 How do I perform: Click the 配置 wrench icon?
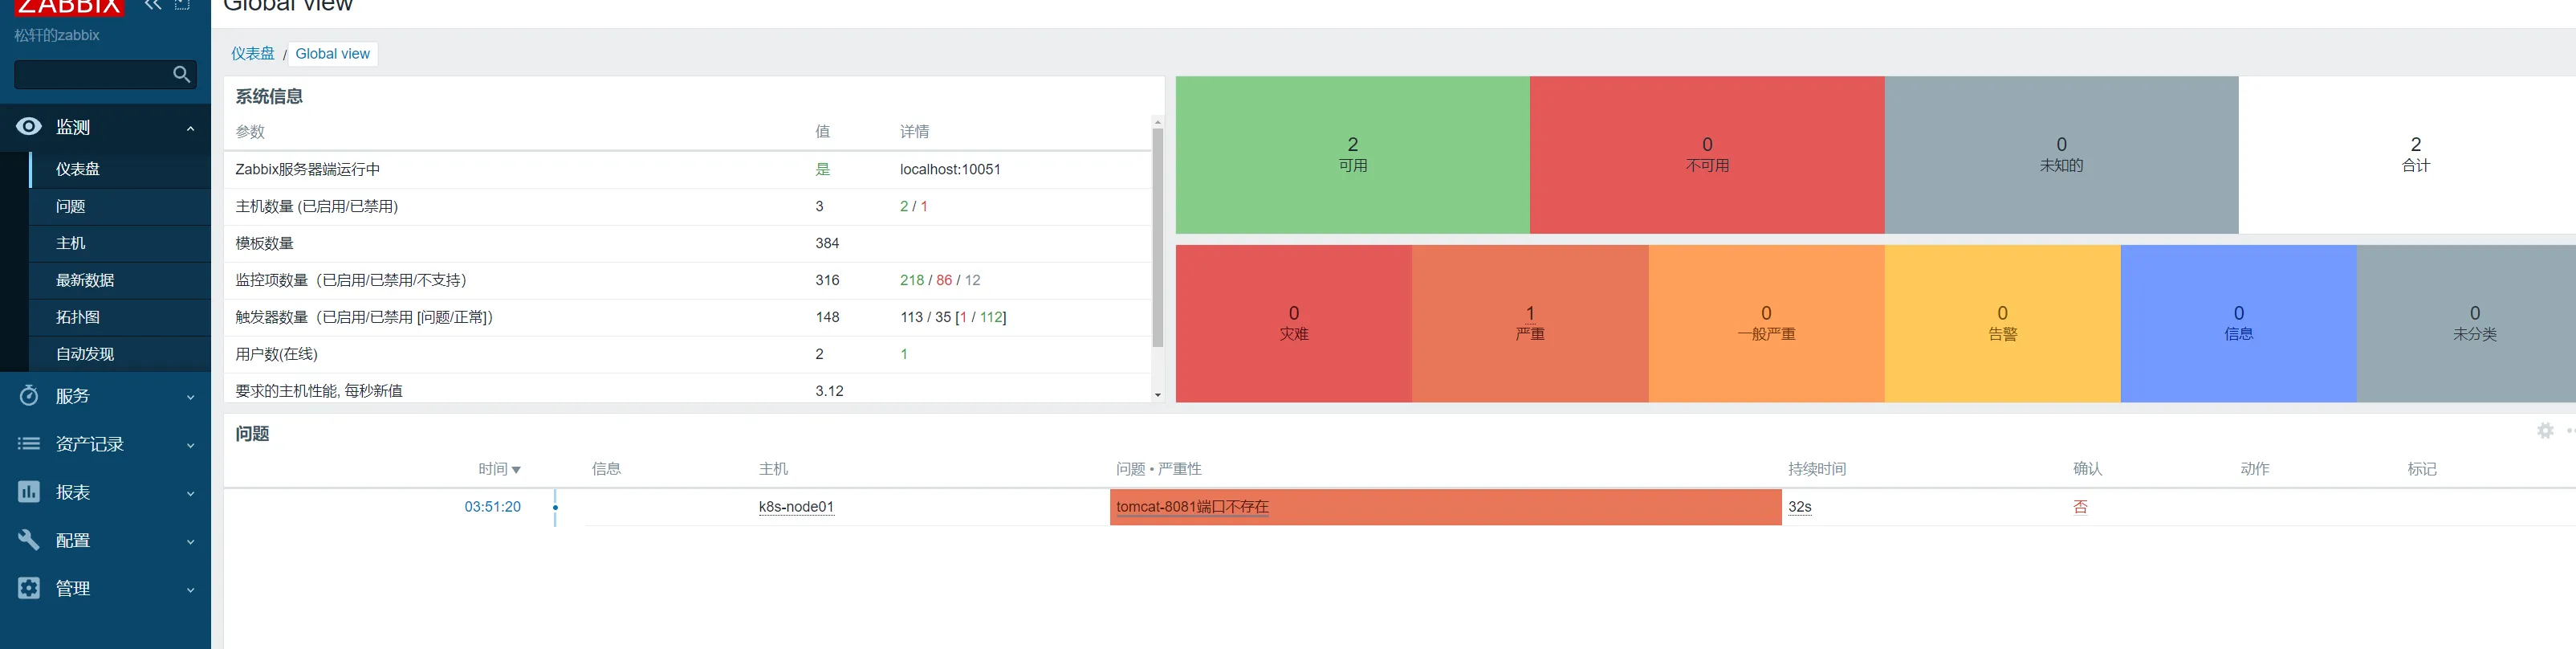coord(29,540)
